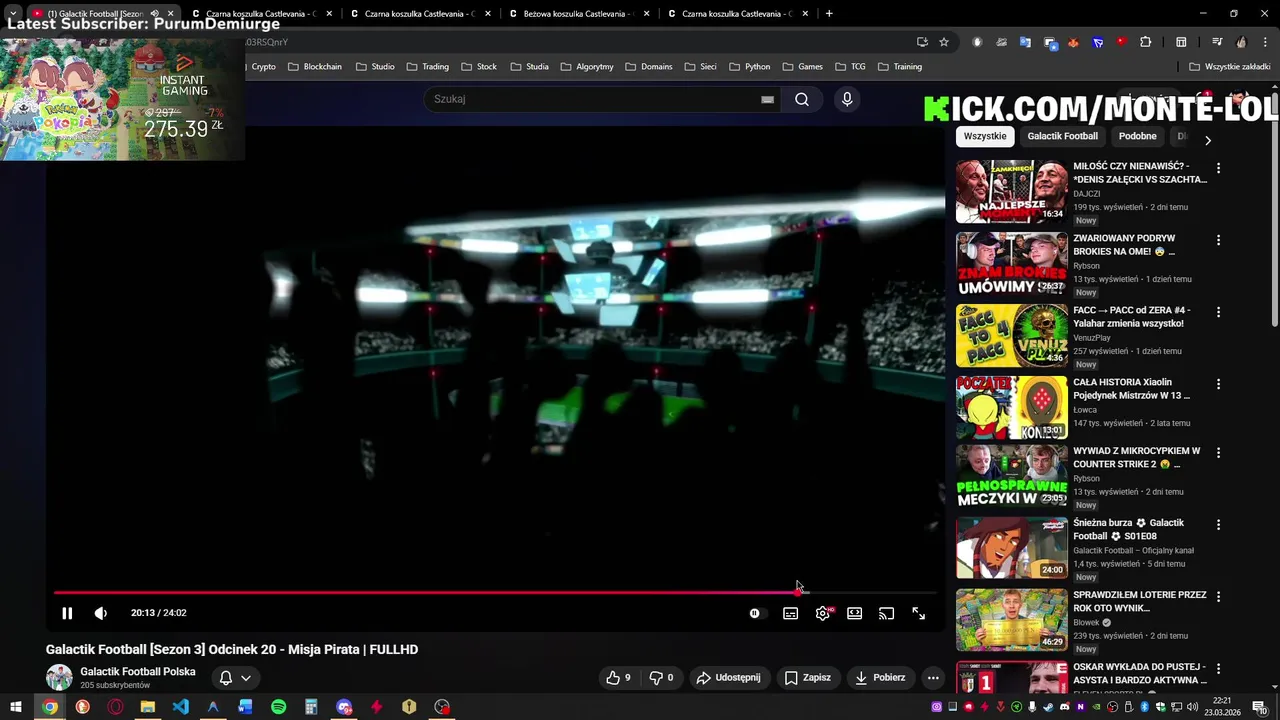Open the Chrome extensions puzzle icon

pos(1146,42)
